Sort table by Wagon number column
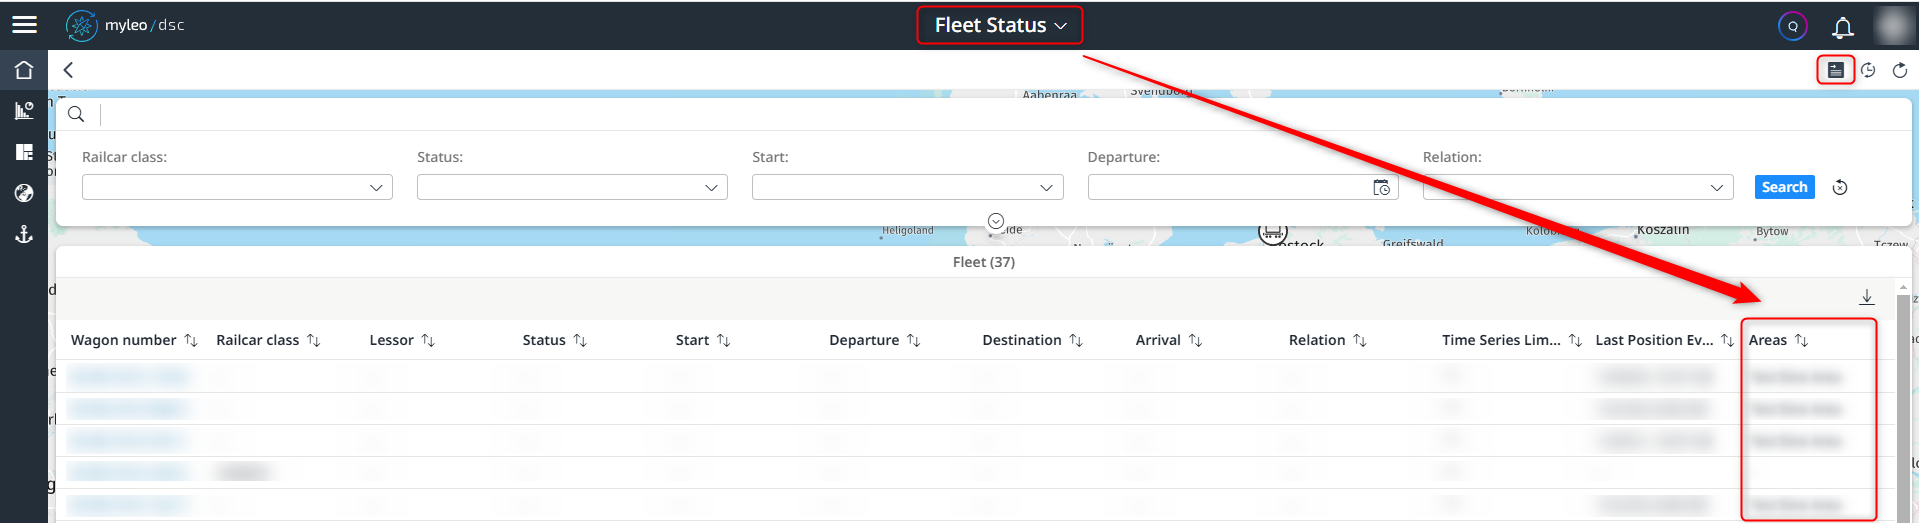The image size is (1919, 523). coord(191,341)
